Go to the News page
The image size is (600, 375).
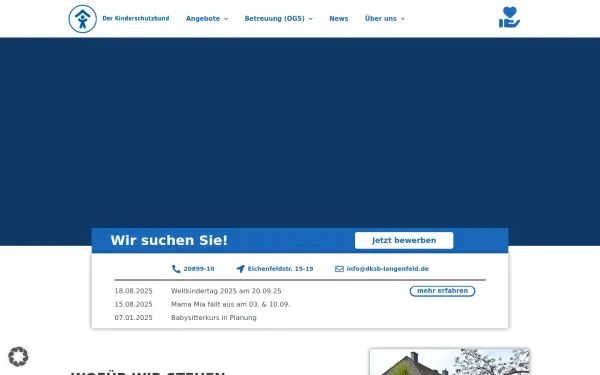point(339,18)
